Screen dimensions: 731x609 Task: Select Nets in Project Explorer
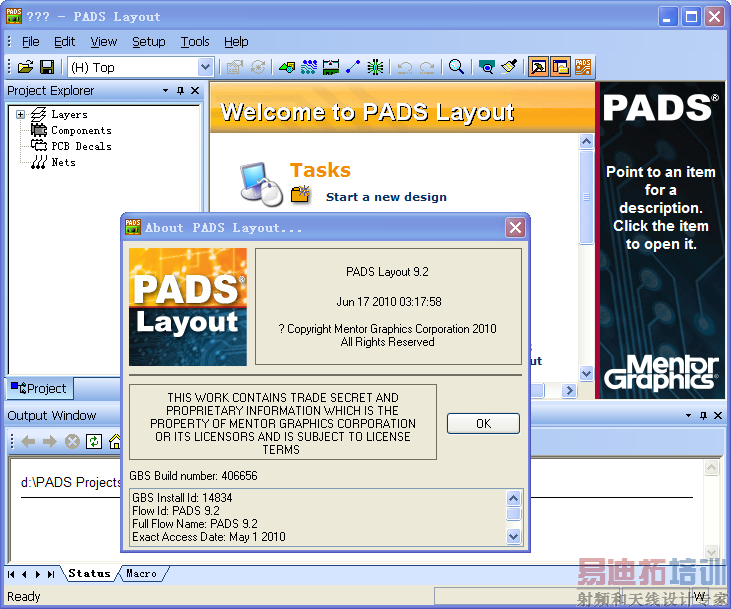click(x=63, y=162)
